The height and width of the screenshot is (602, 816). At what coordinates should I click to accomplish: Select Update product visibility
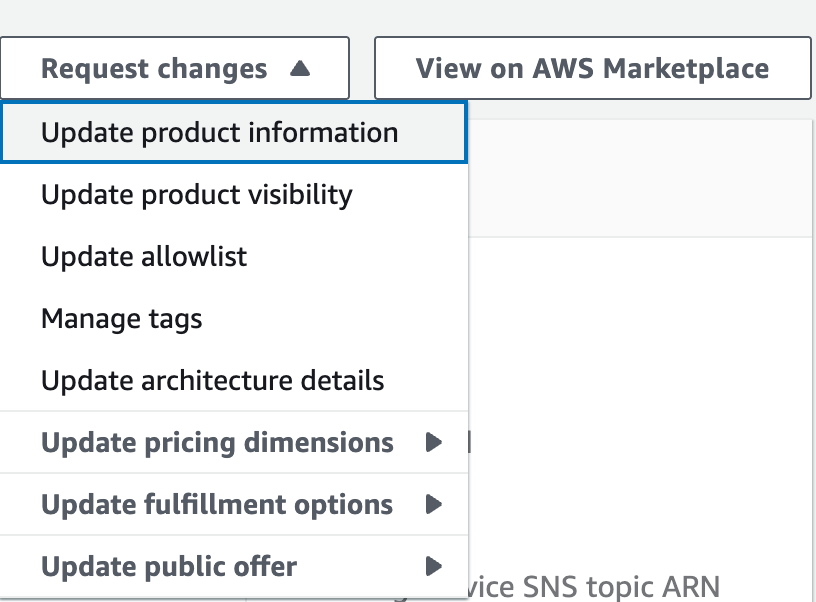(x=195, y=194)
